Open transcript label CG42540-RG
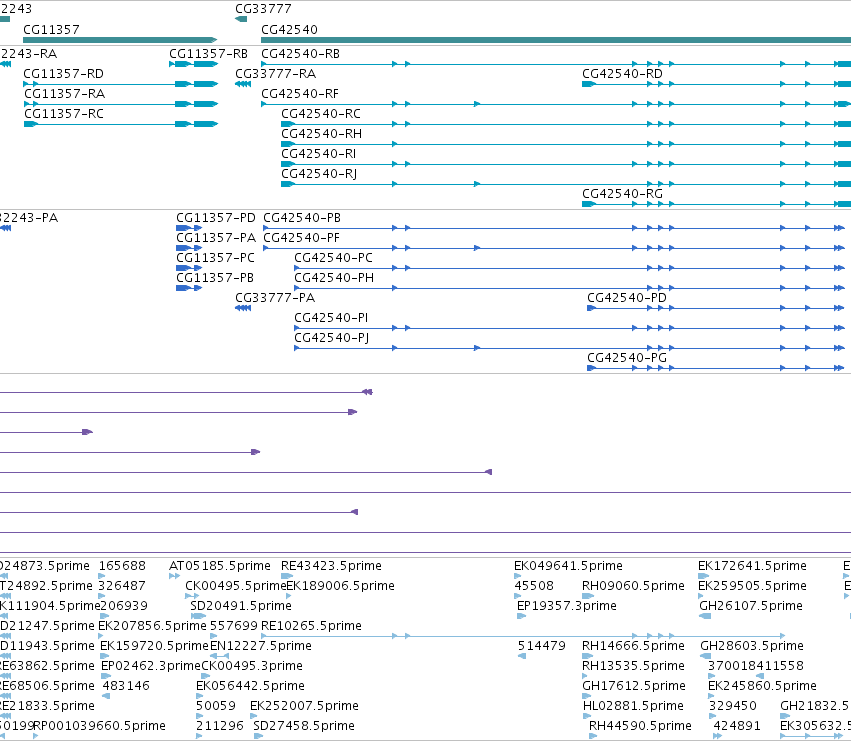The height and width of the screenshot is (741, 851). [x=622, y=194]
